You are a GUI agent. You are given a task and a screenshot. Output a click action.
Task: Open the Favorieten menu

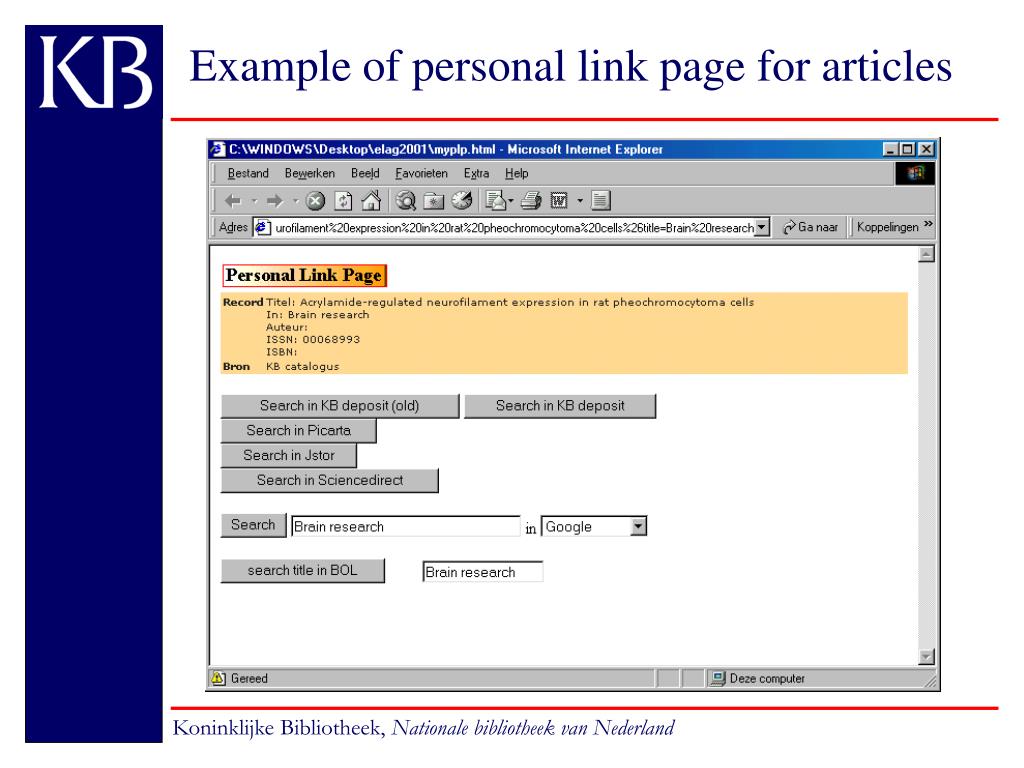(421, 173)
